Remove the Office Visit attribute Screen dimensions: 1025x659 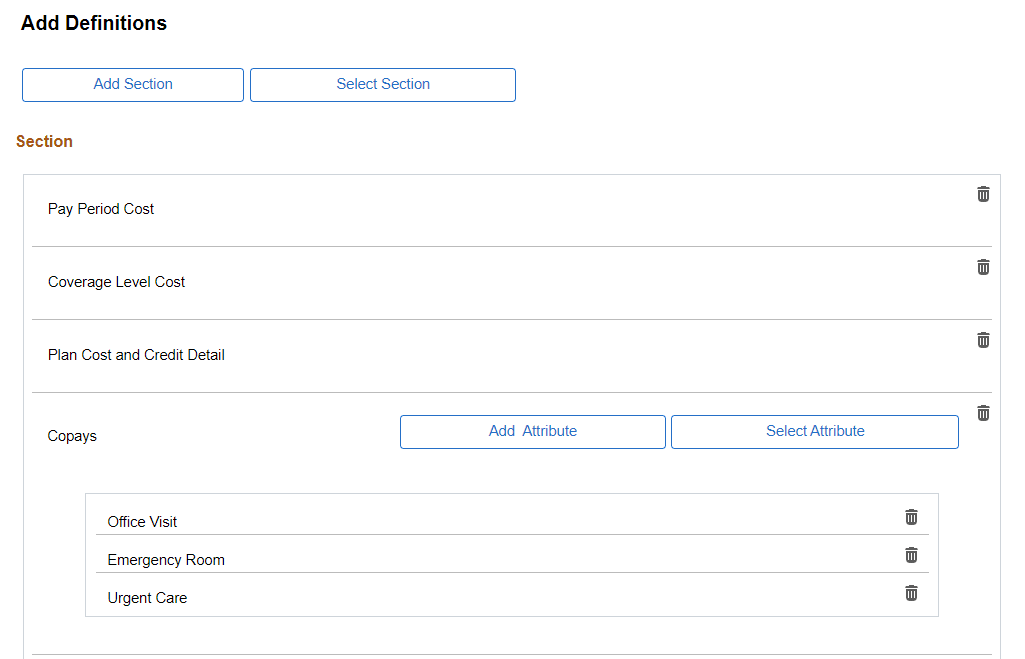click(x=911, y=516)
